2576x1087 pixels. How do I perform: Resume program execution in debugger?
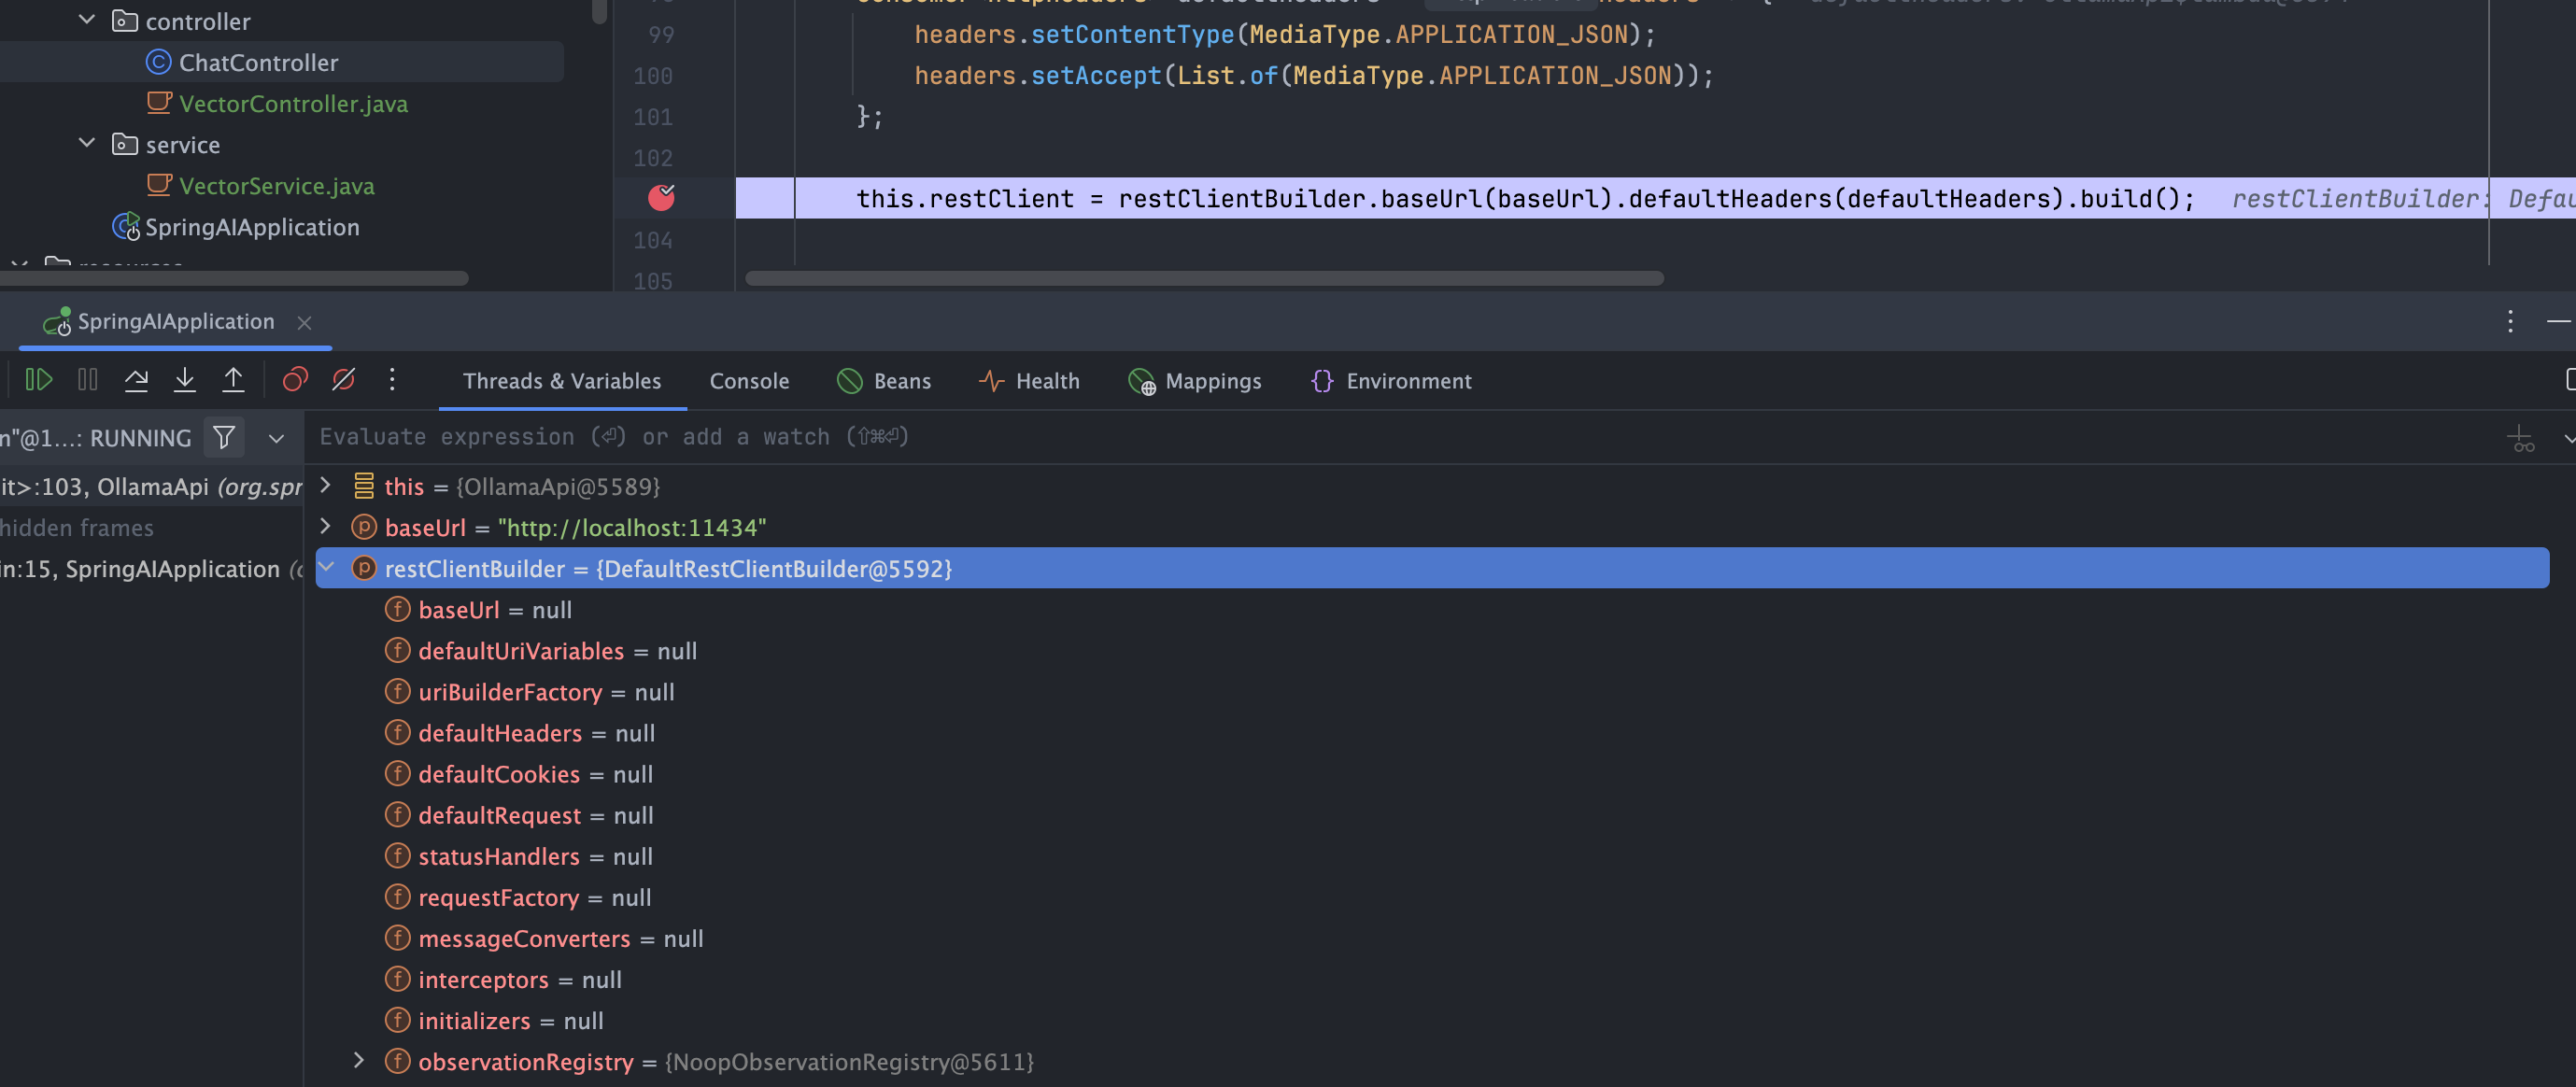(38, 380)
